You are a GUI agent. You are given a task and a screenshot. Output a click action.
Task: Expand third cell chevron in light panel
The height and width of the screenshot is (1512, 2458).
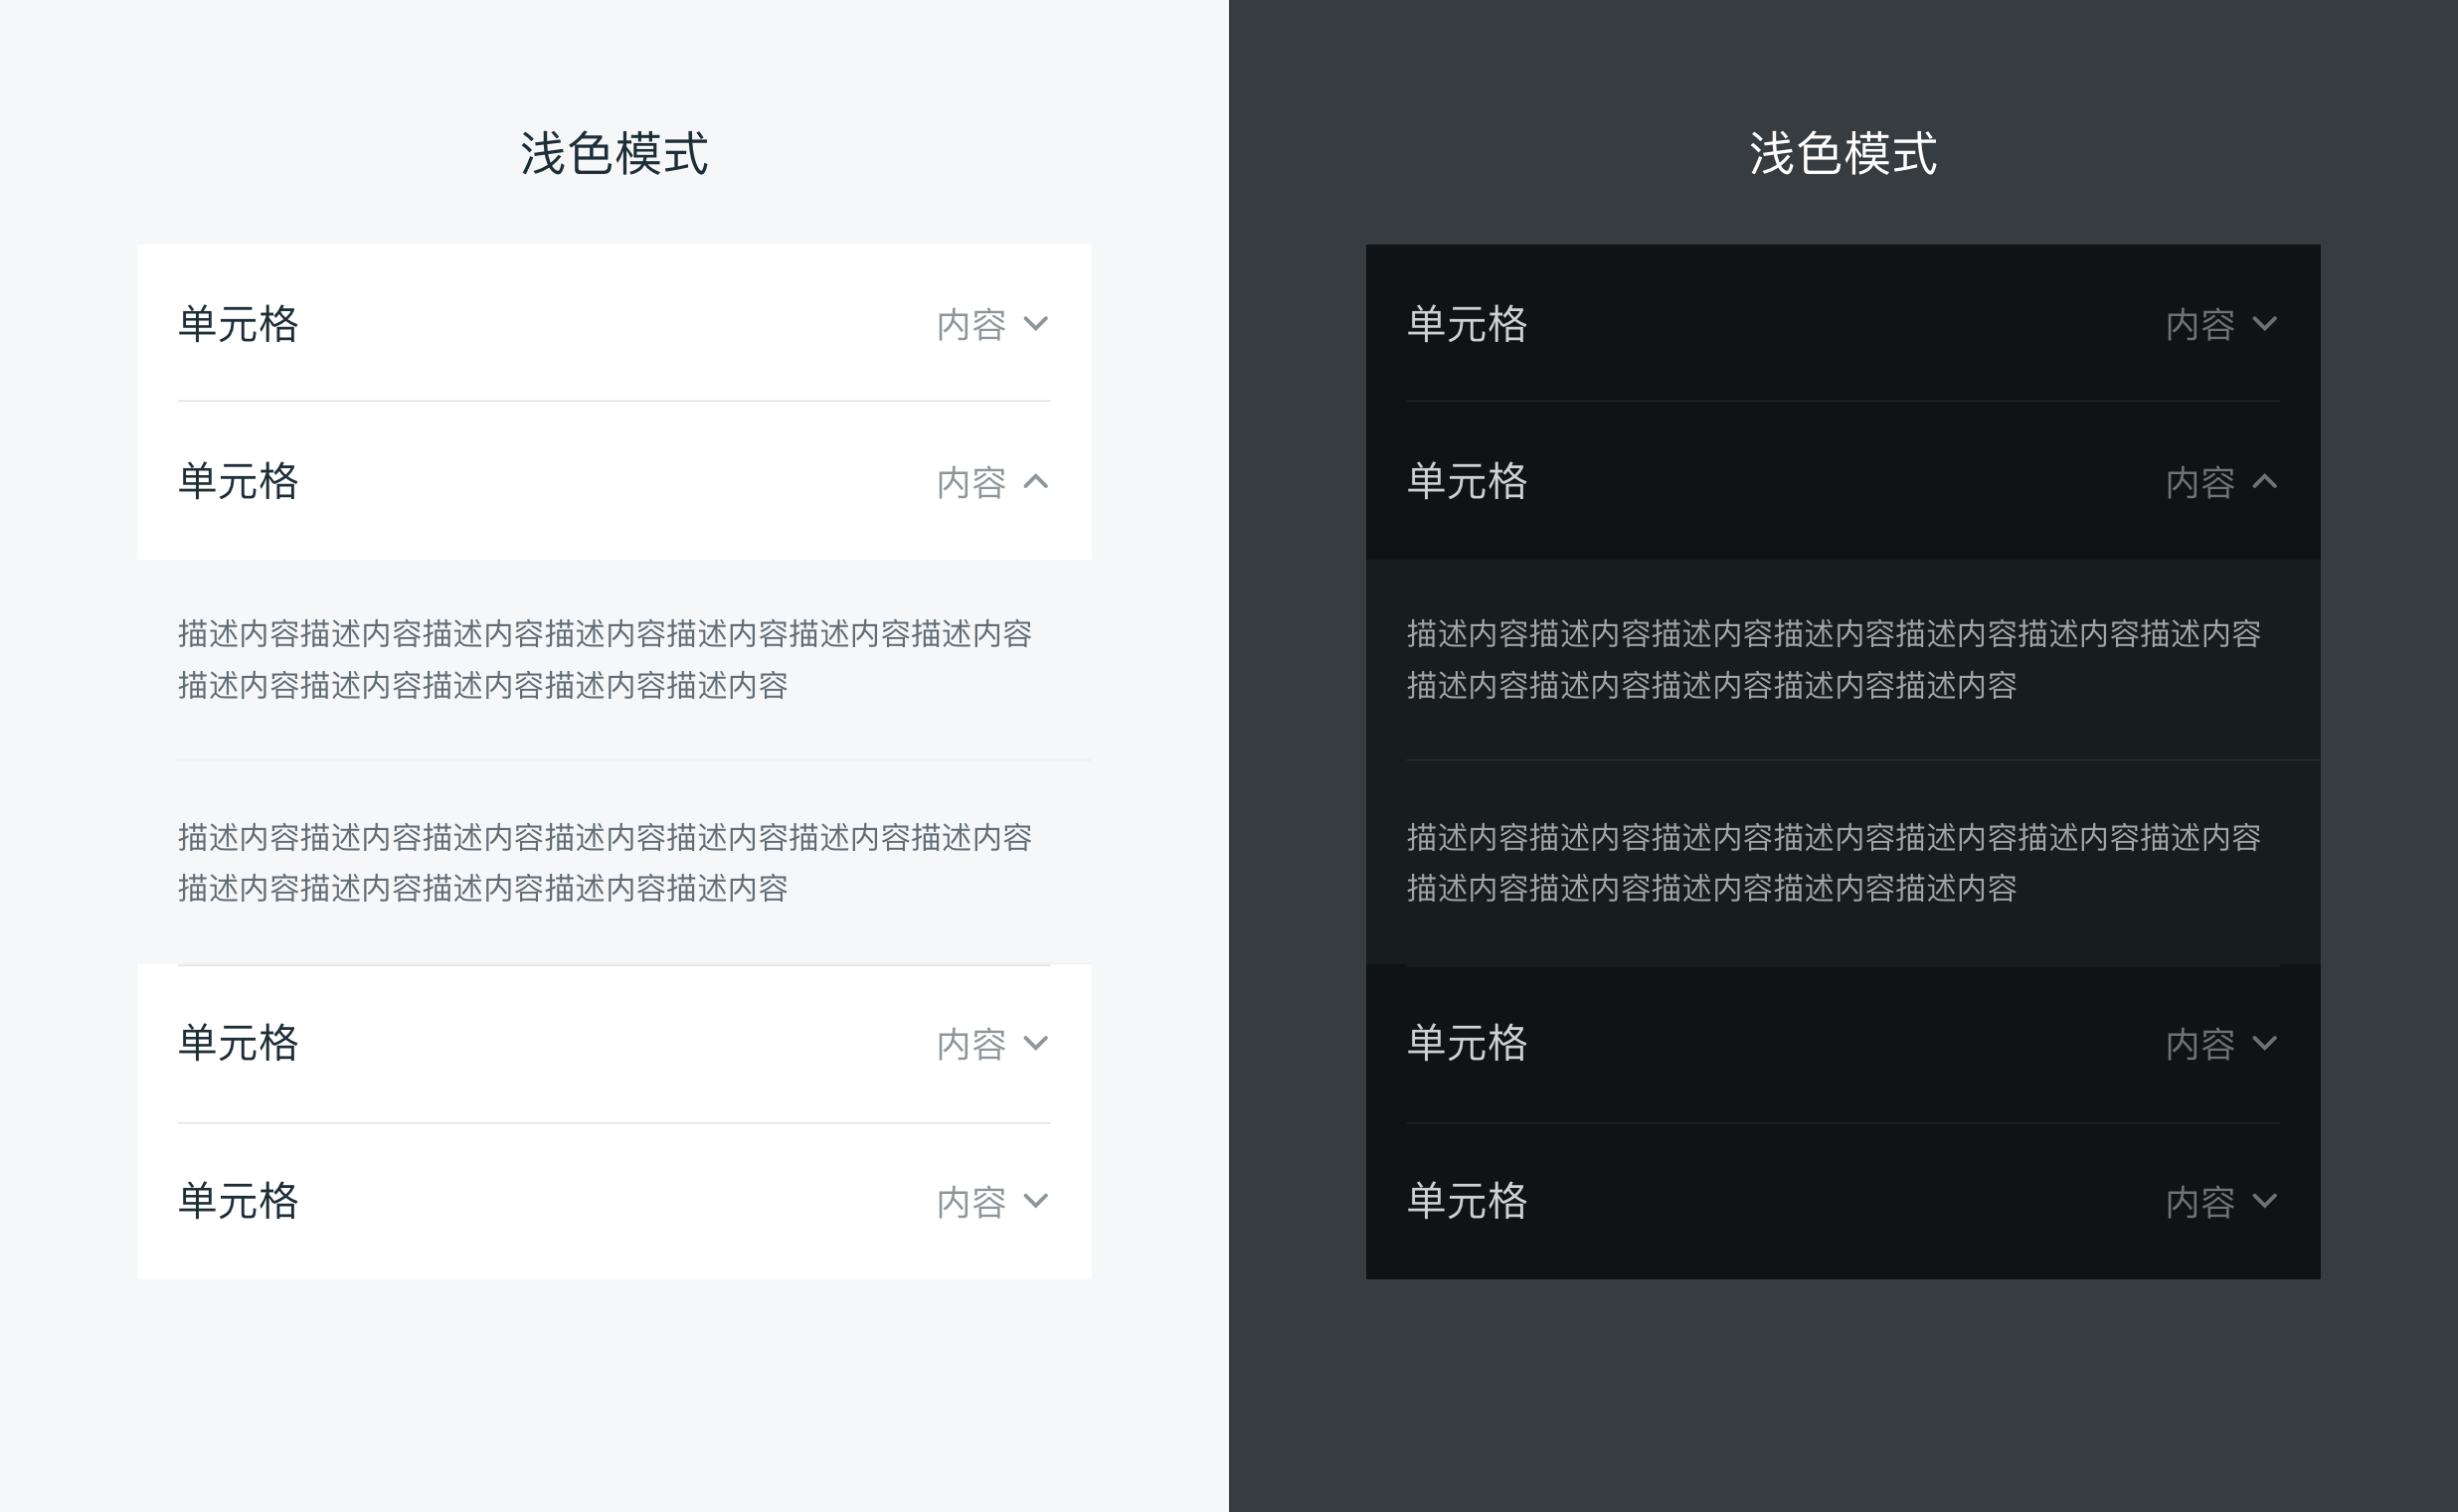click(x=1036, y=1043)
